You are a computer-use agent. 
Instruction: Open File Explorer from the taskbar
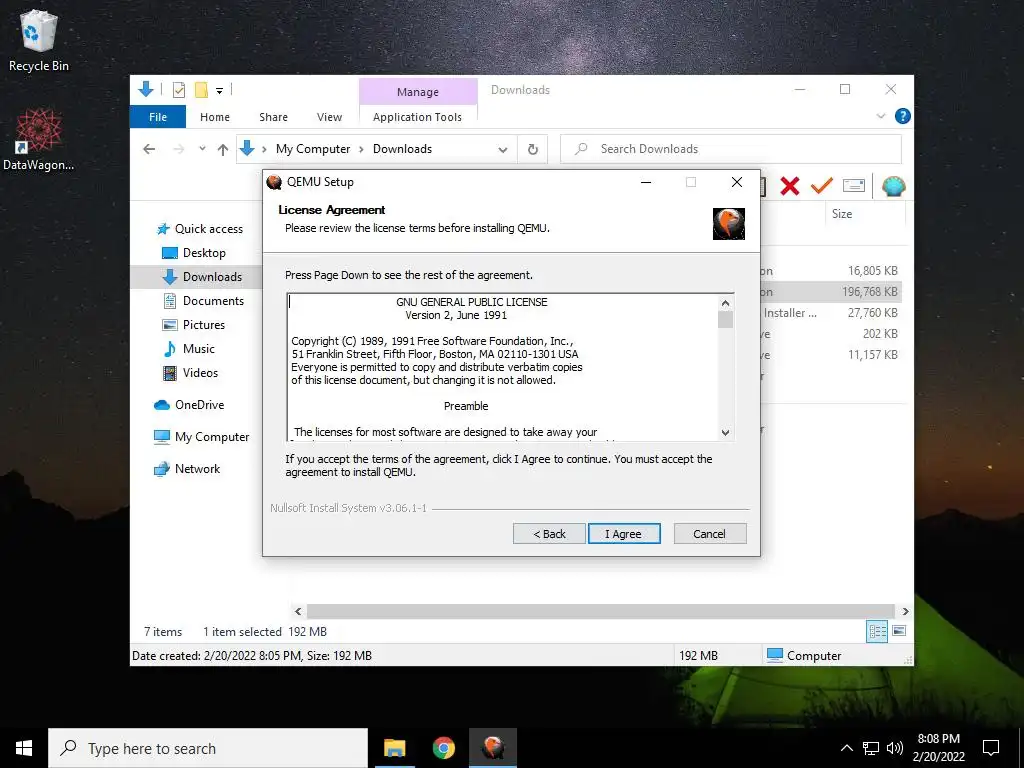(394, 748)
